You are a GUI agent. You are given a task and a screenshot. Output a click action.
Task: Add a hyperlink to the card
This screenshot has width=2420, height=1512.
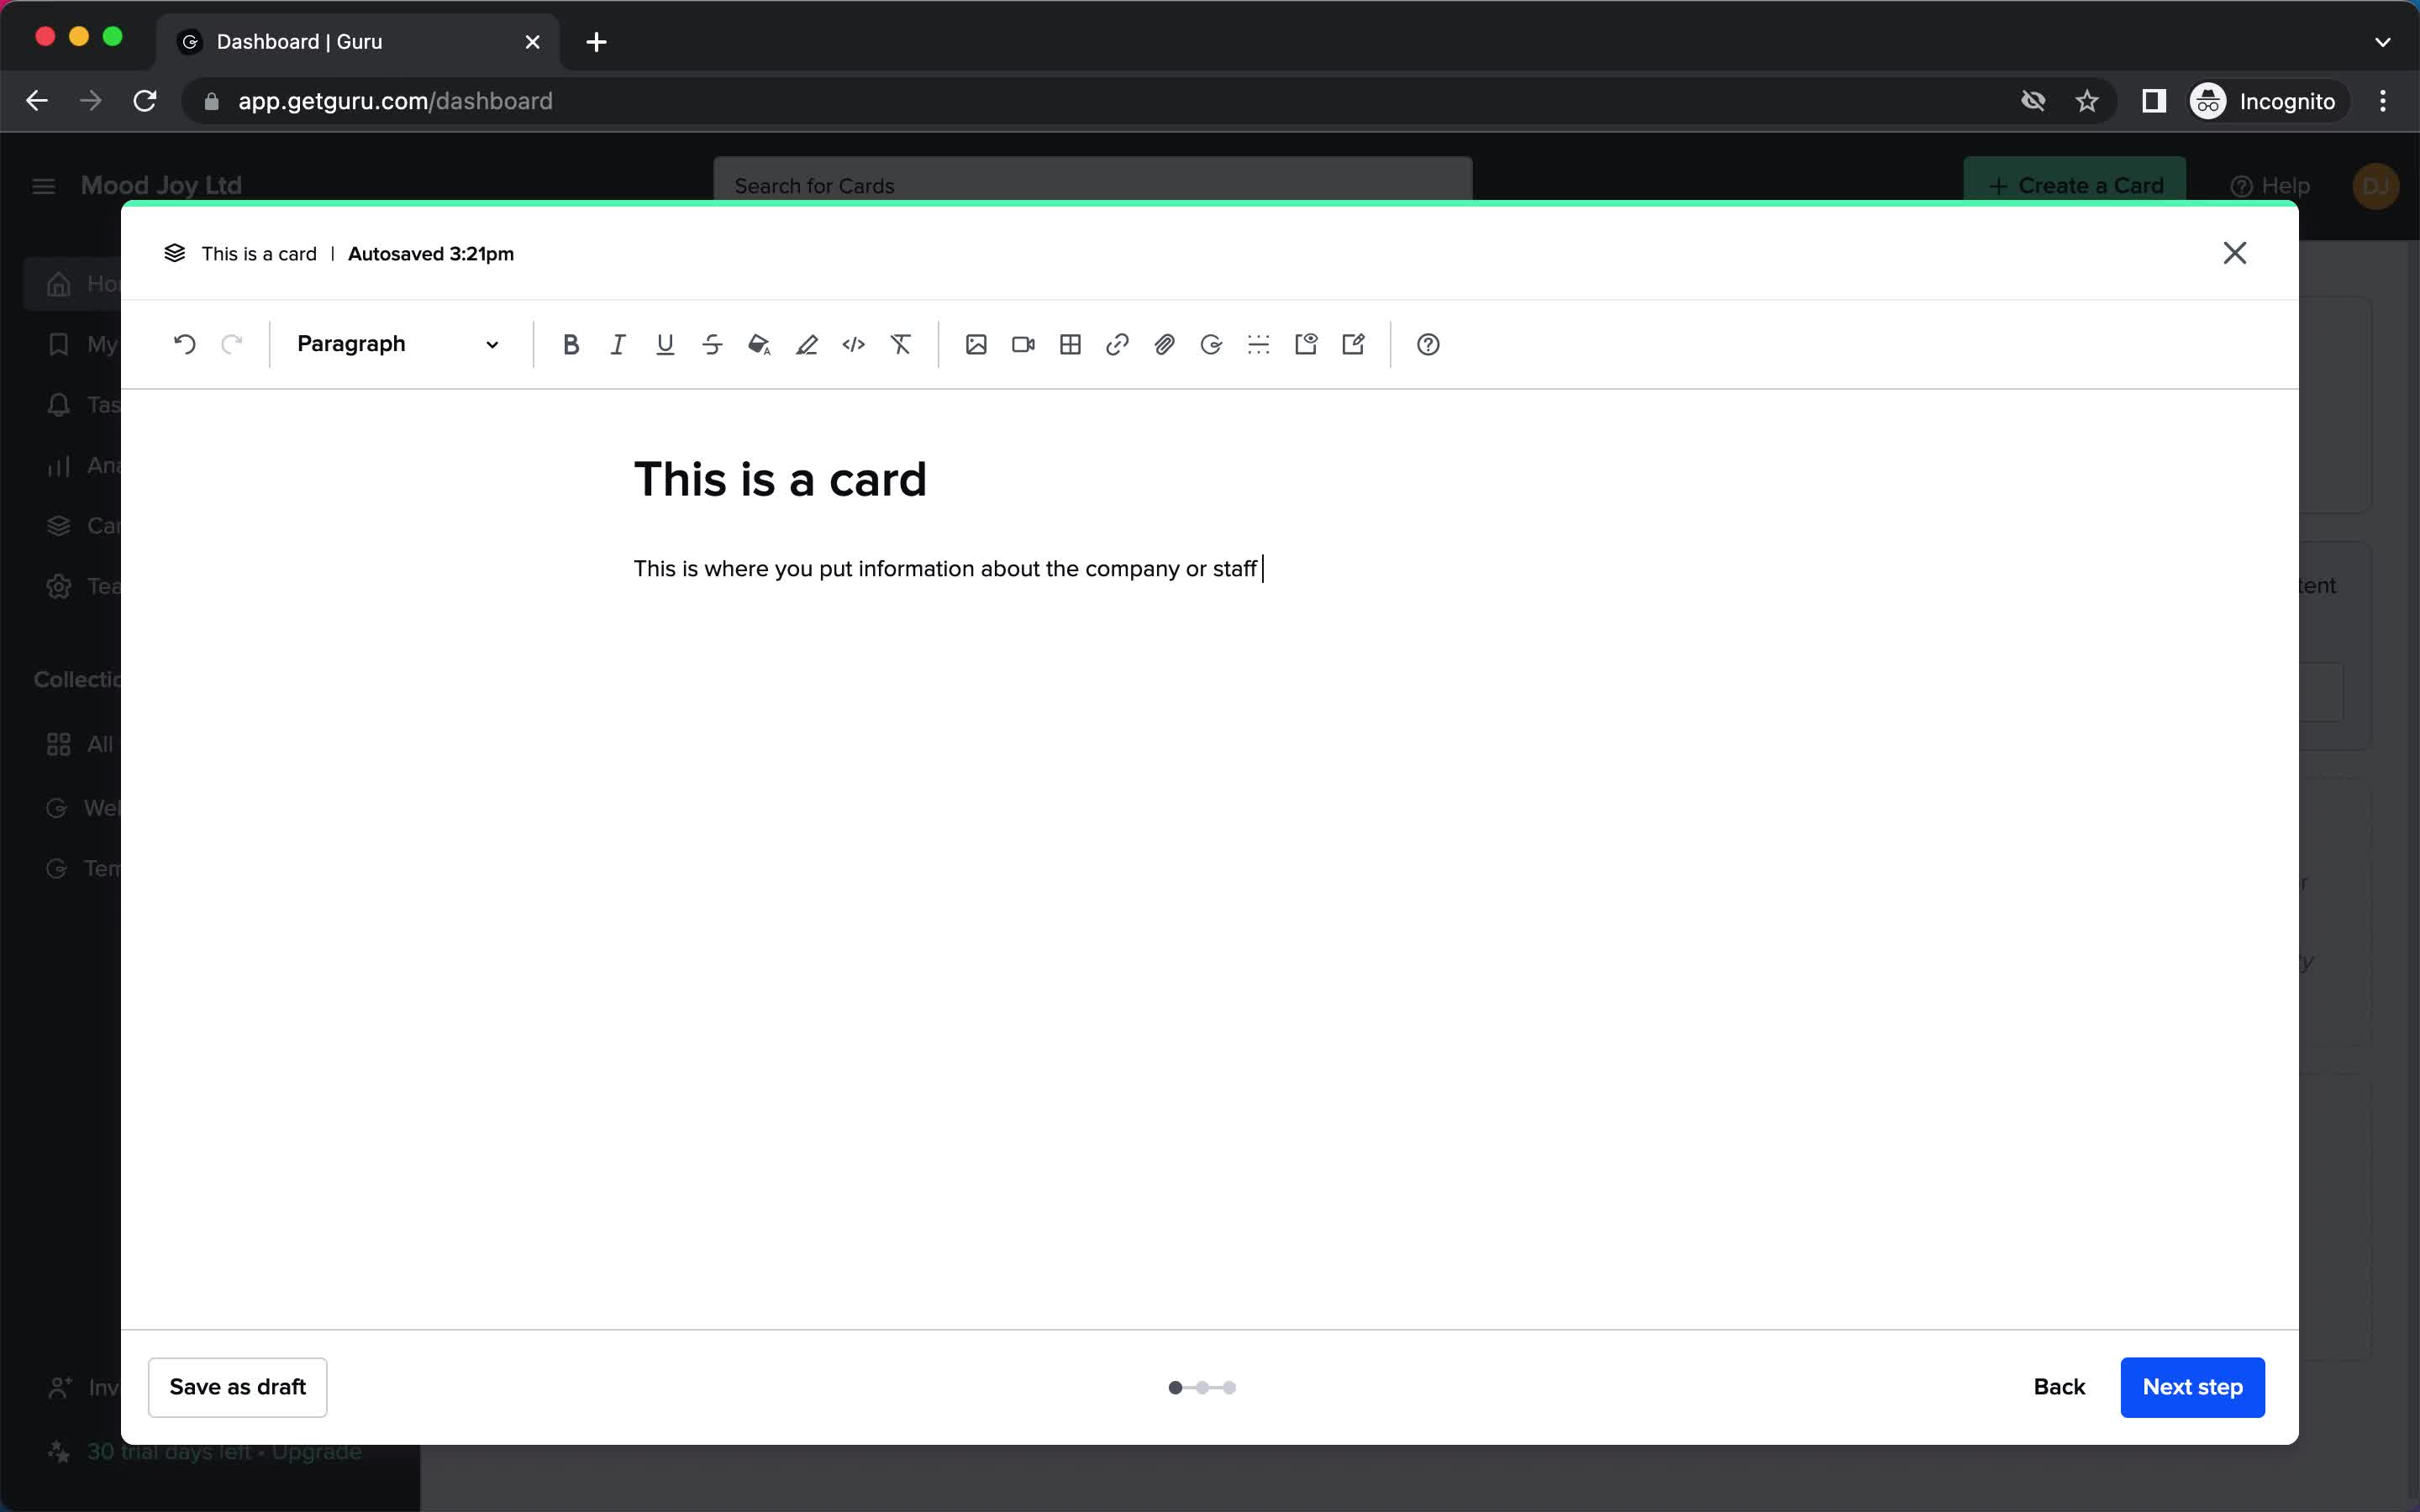click(1118, 344)
